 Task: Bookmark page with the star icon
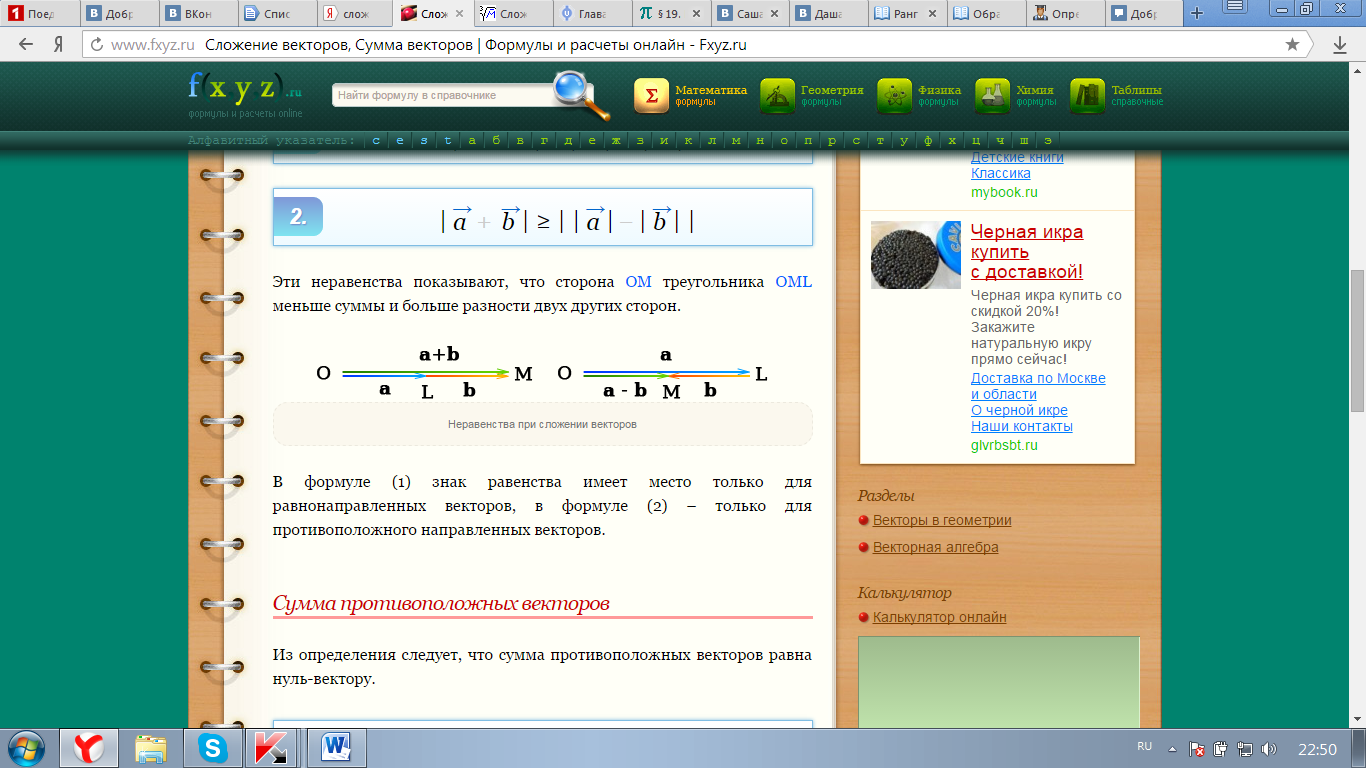[x=1292, y=45]
